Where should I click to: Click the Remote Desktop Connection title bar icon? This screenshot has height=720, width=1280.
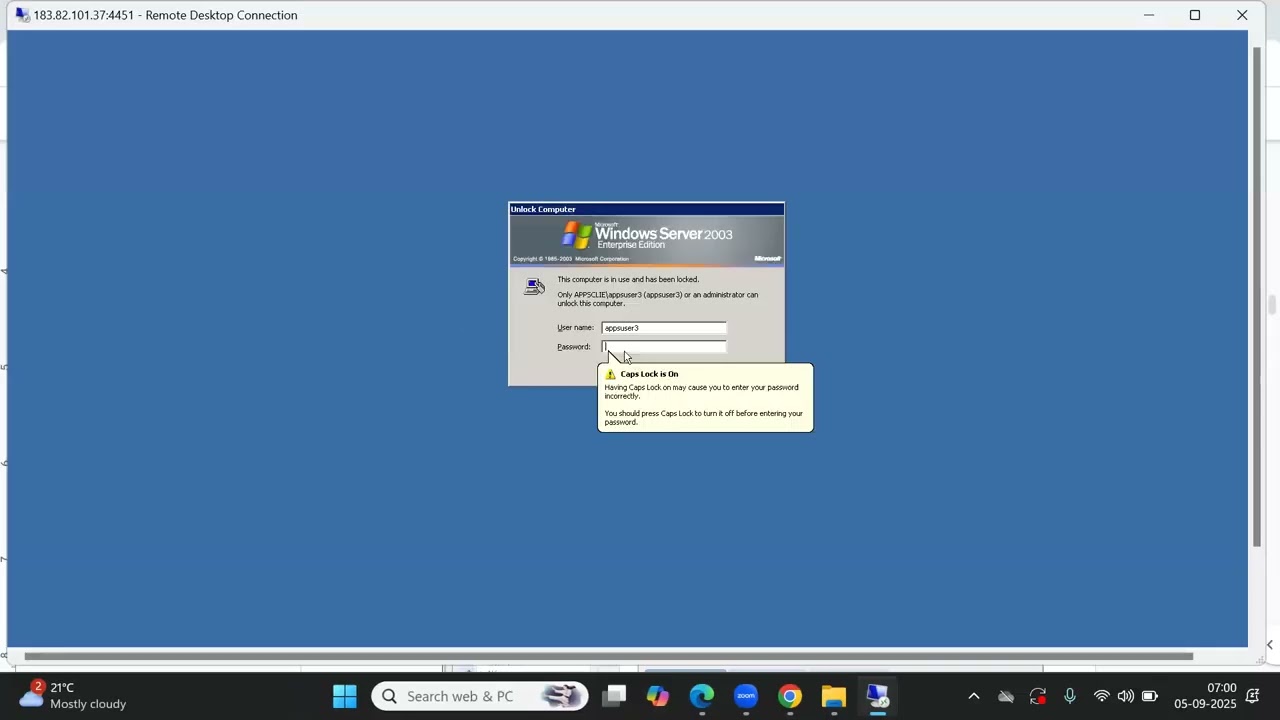pos(22,15)
